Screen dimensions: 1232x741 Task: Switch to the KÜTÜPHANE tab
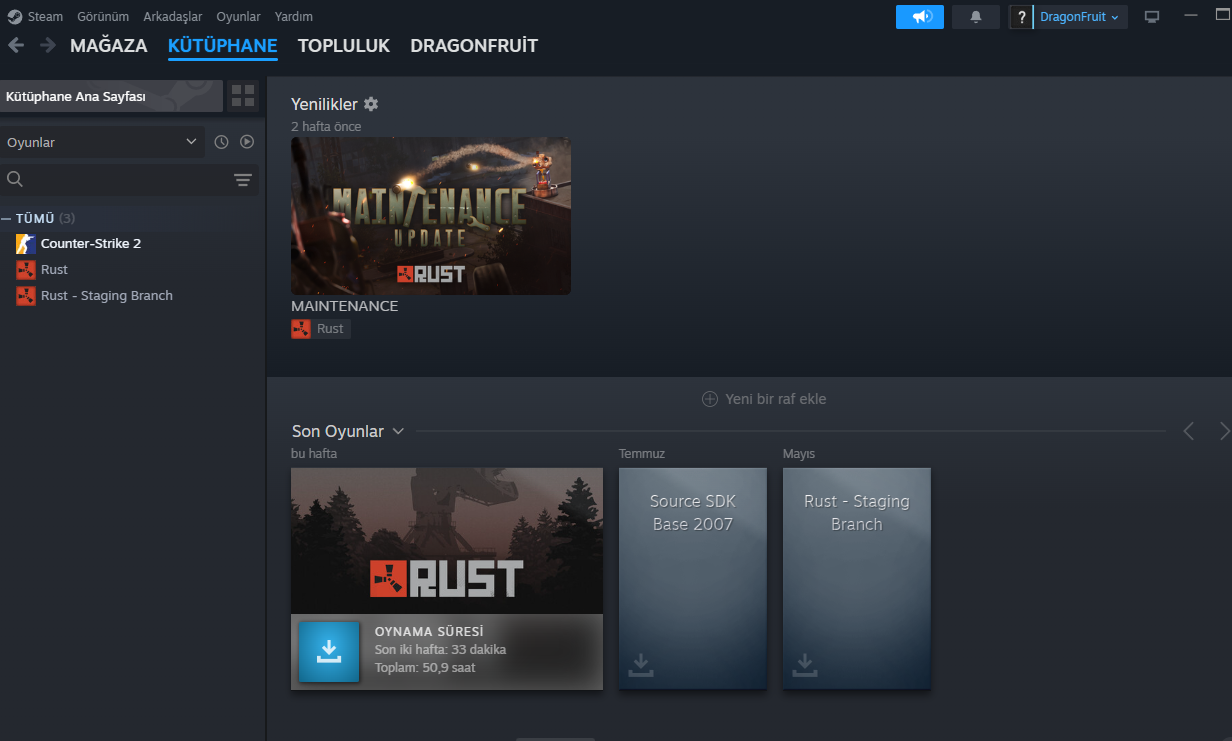pyautogui.click(x=223, y=46)
